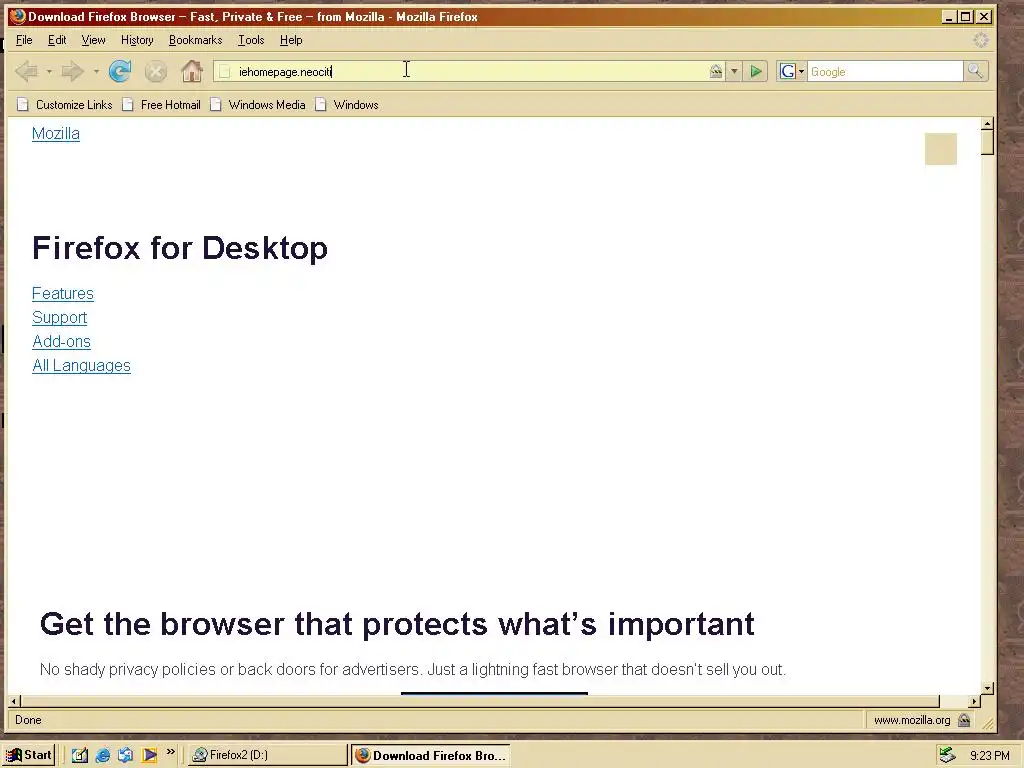Click the vertical scrollbar down arrow
1024x768 pixels.
(987, 688)
